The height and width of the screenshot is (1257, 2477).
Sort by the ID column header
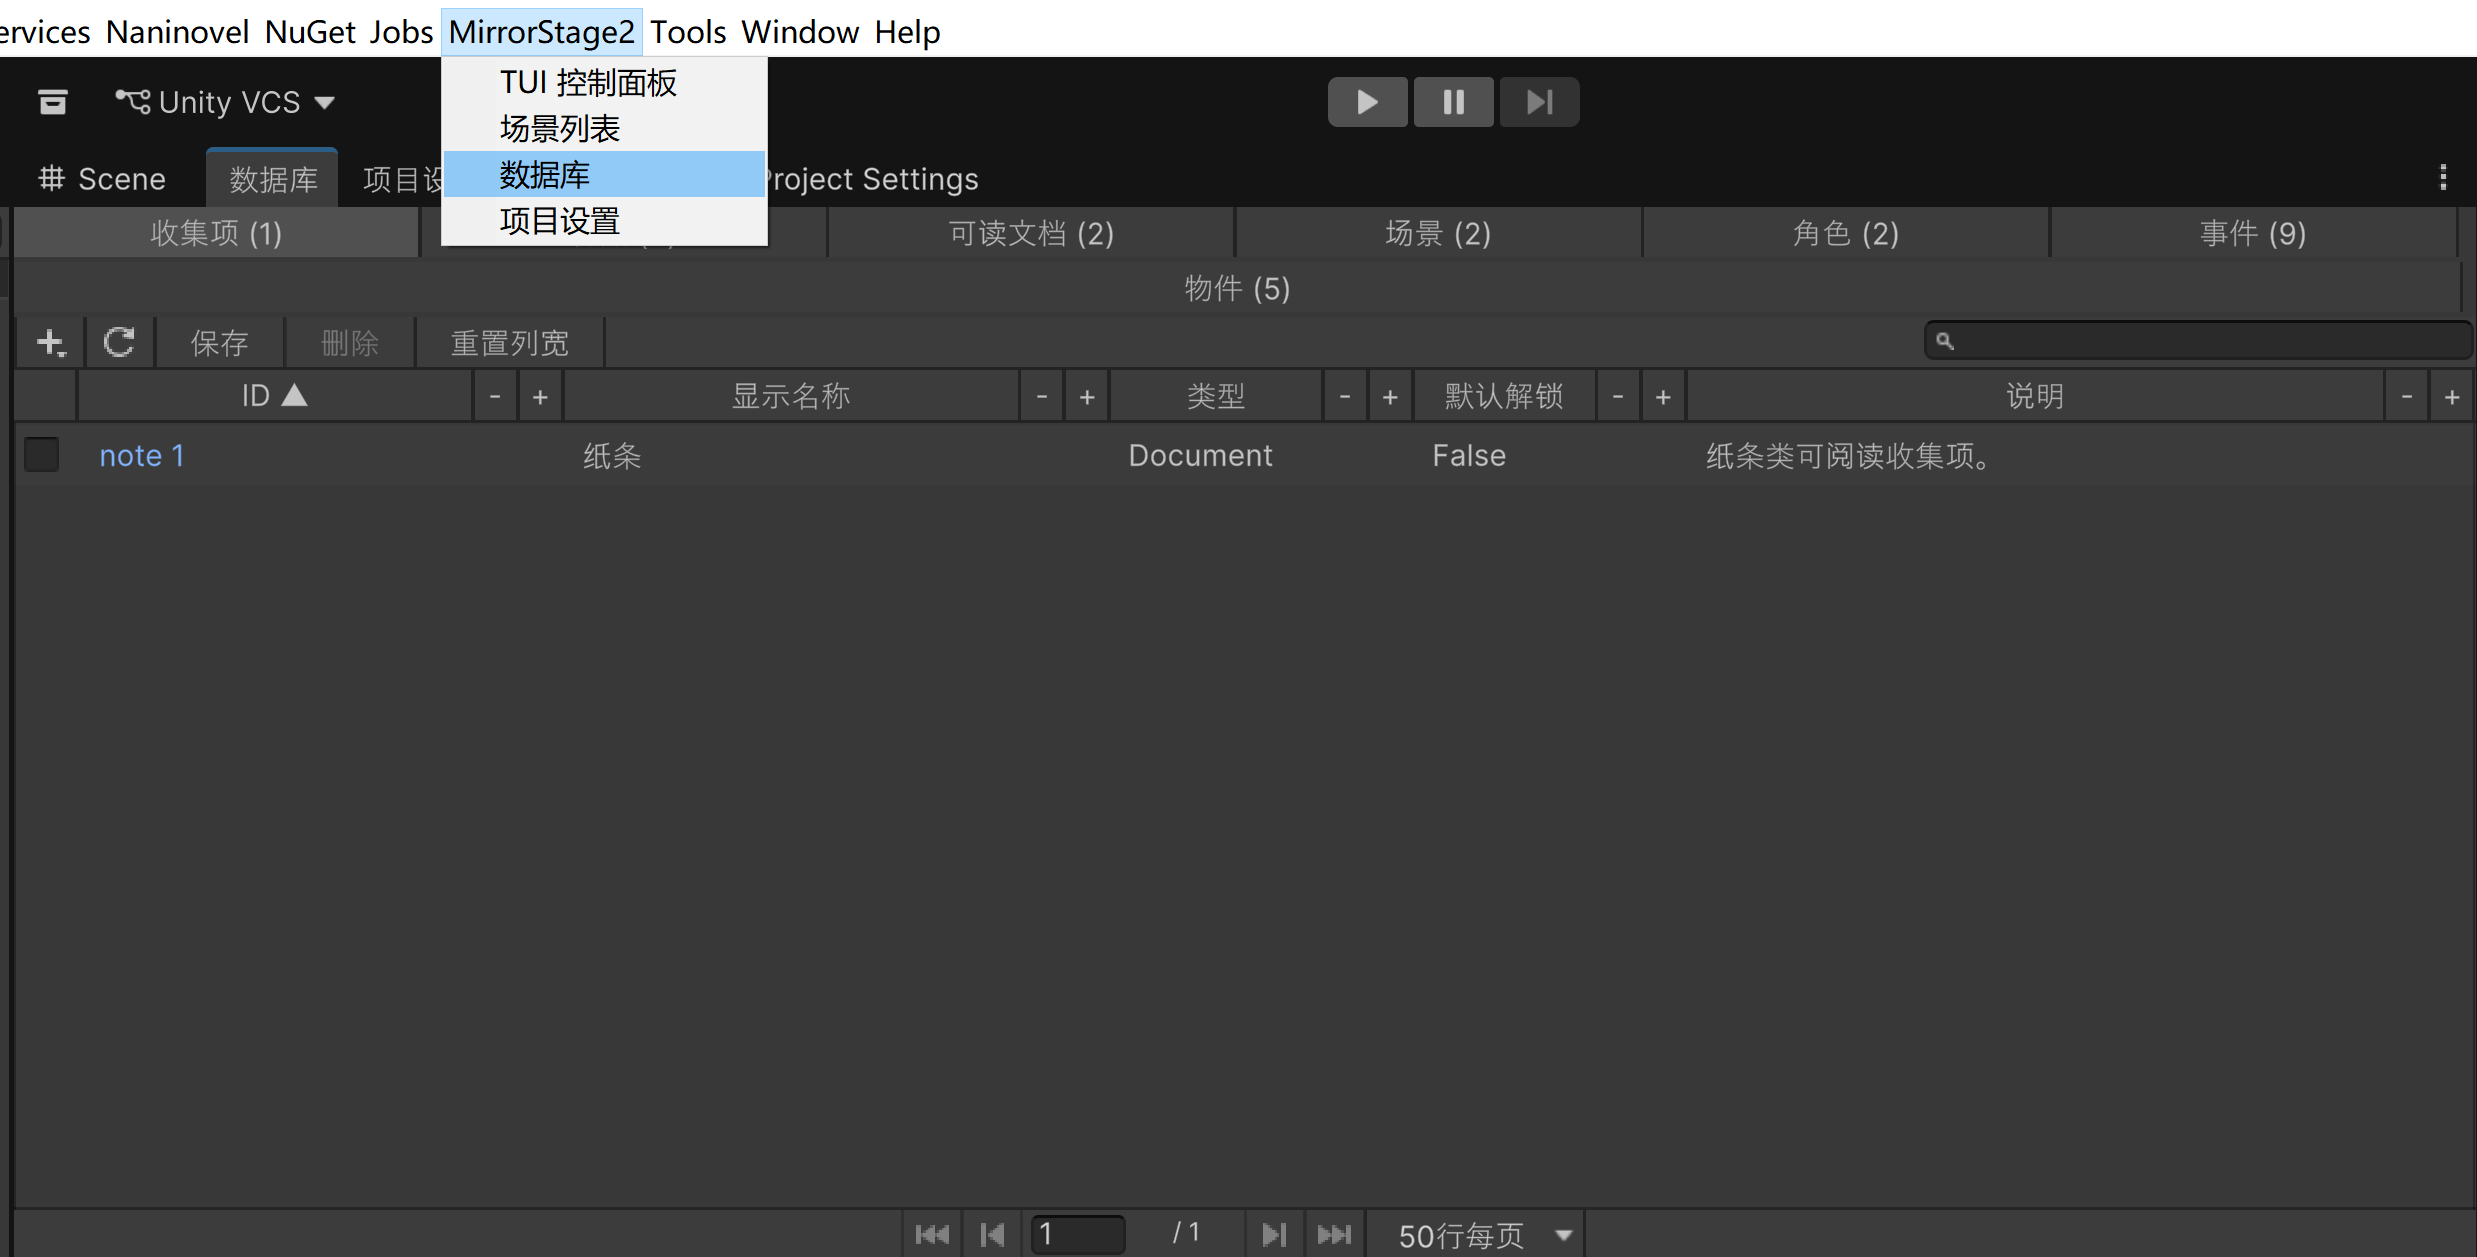click(x=274, y=396)
